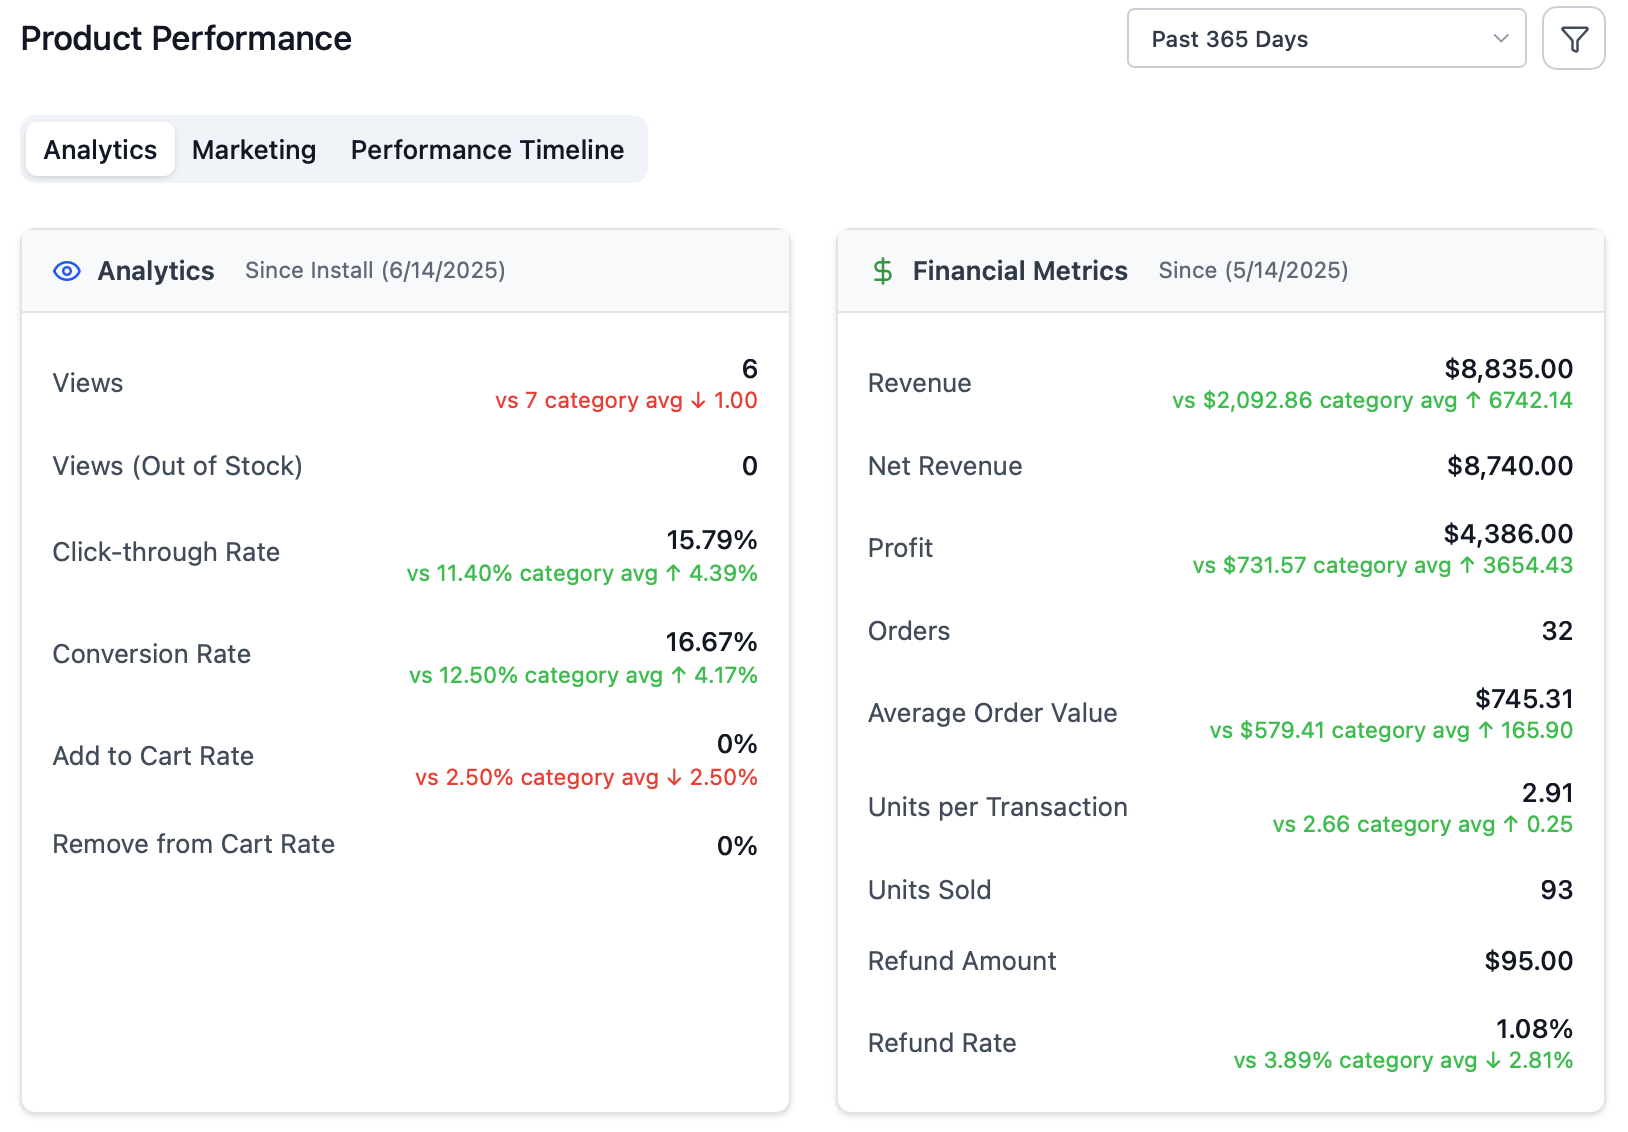Viewport: 1628px width, 1132px height.
Task: Click Since Install date link in Analytics
Action: (374, 270)
